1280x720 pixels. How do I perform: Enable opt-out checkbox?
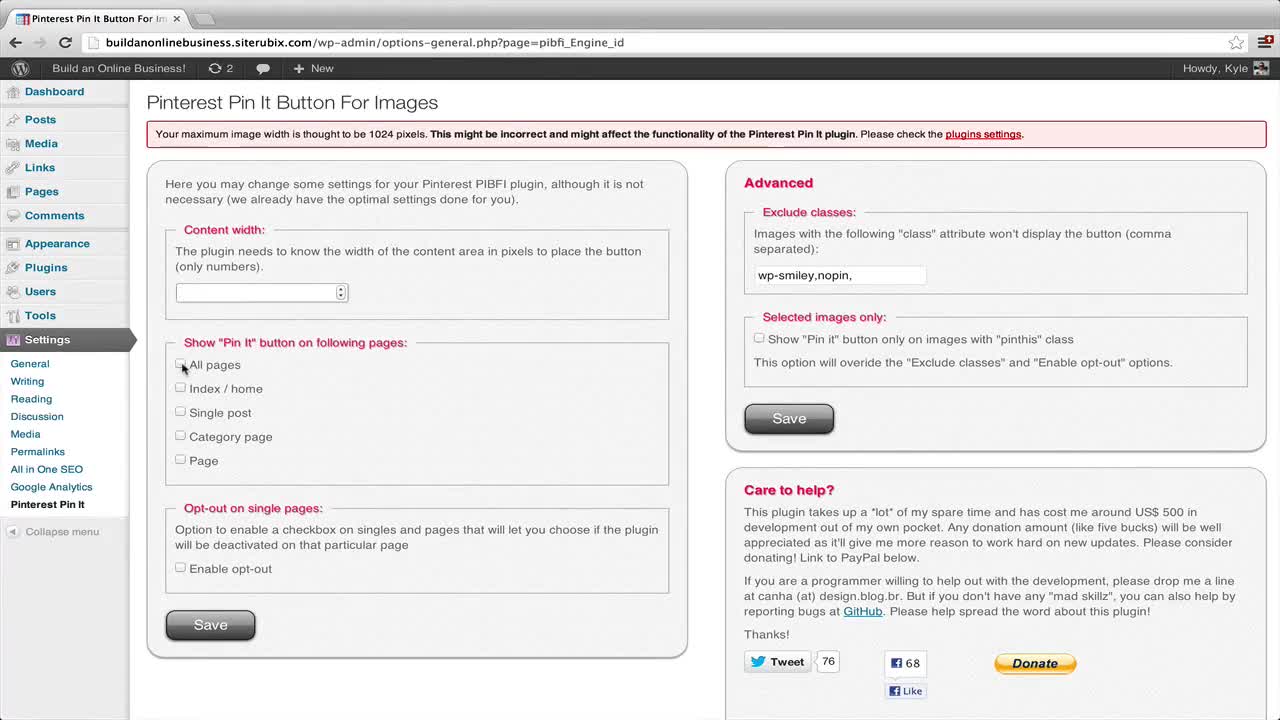(x=180, y=568)
